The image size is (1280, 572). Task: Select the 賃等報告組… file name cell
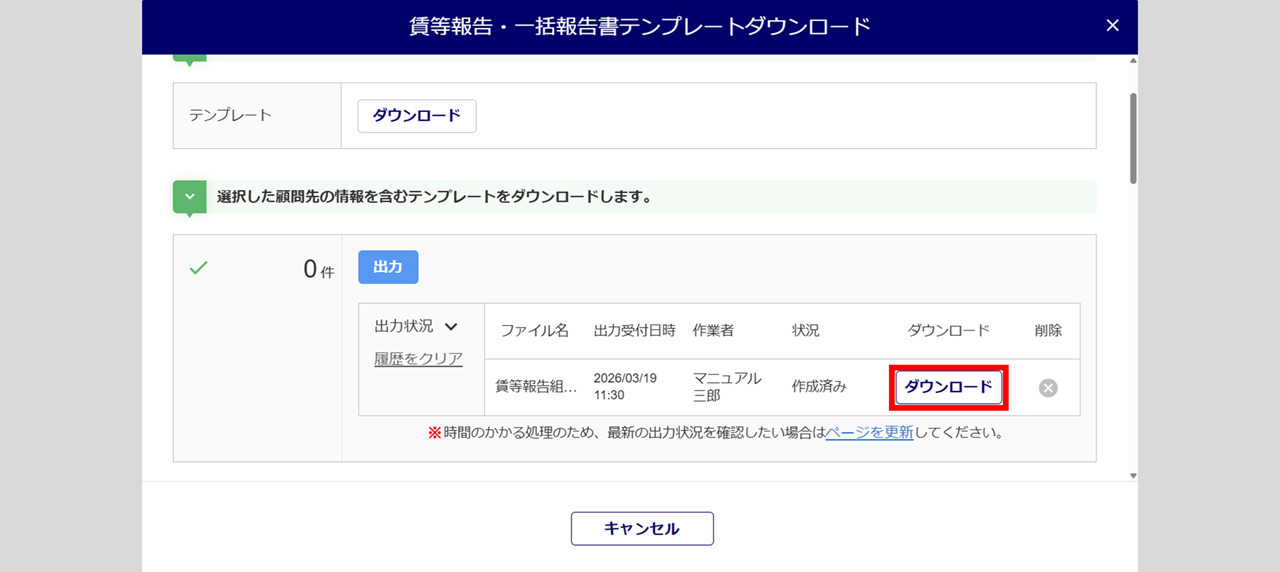[x=536, y=387]
